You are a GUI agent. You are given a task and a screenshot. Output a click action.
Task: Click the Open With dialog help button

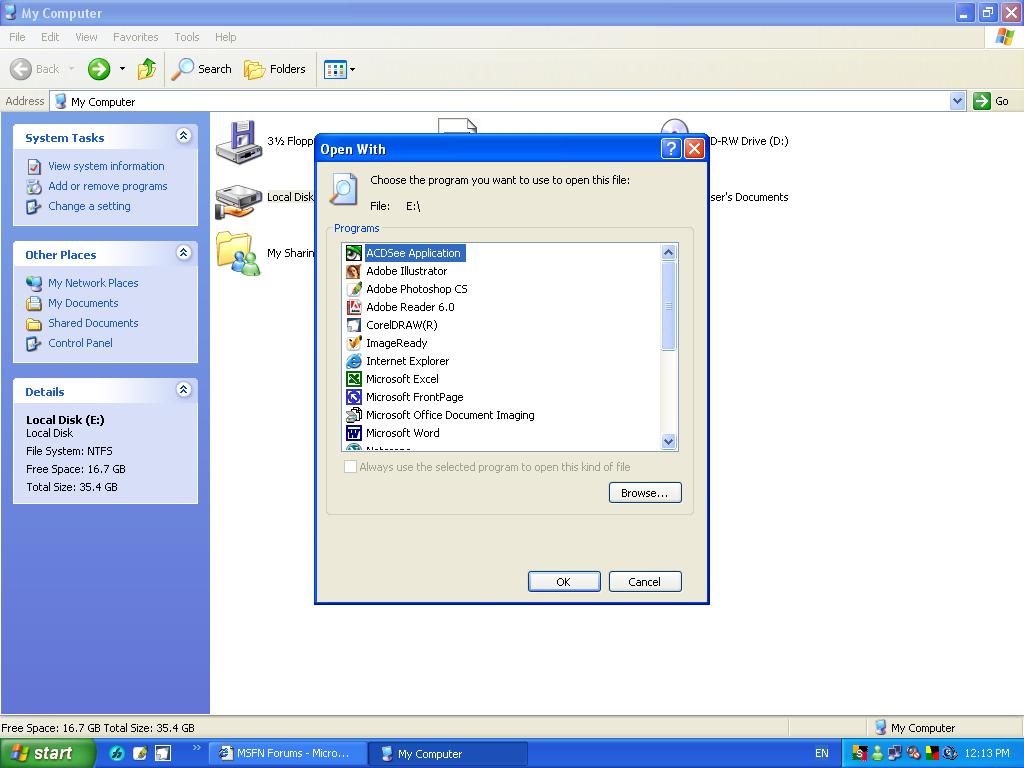coord(671,149)
